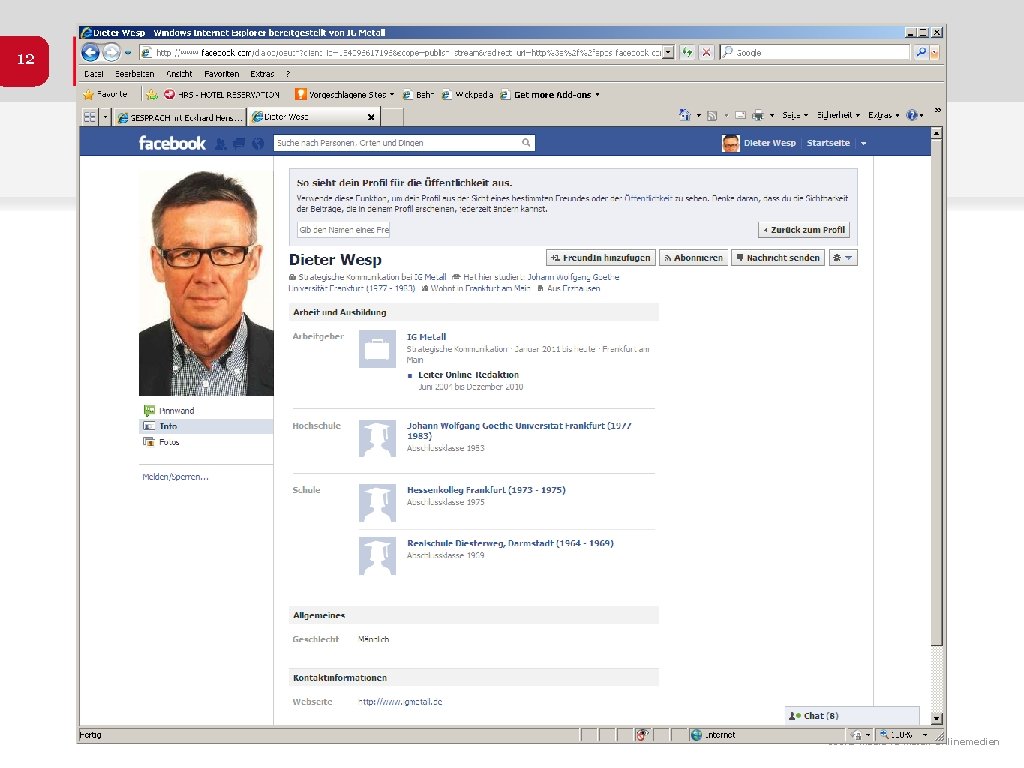Open the Seite dropdown in the command bar
Image resolution: width=1024 pixels, height=768 pixels.
(x=795, y=116)
